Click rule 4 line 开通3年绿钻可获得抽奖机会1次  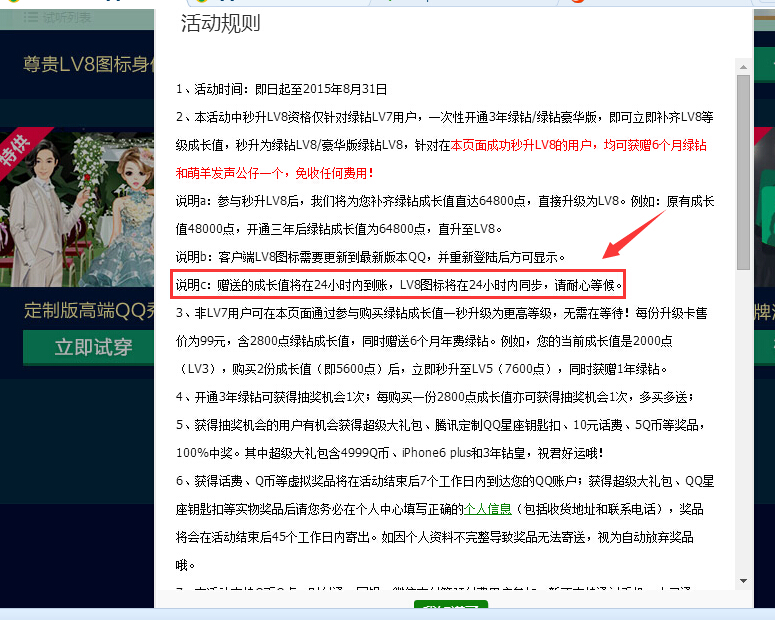click(435, 397)
